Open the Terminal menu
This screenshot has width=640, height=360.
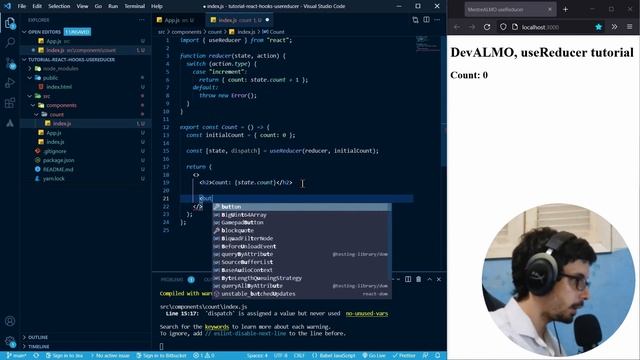coord(135,6)
